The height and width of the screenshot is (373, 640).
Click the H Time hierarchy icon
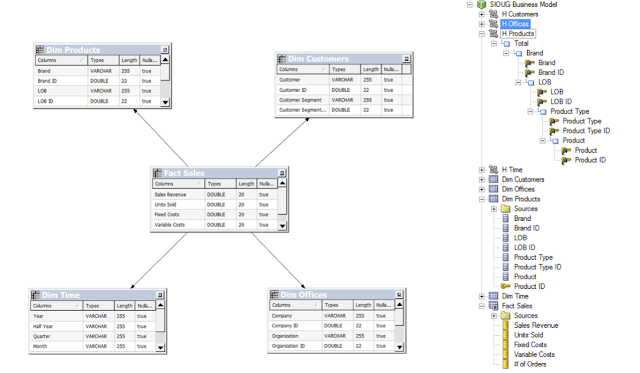point(493,169)
